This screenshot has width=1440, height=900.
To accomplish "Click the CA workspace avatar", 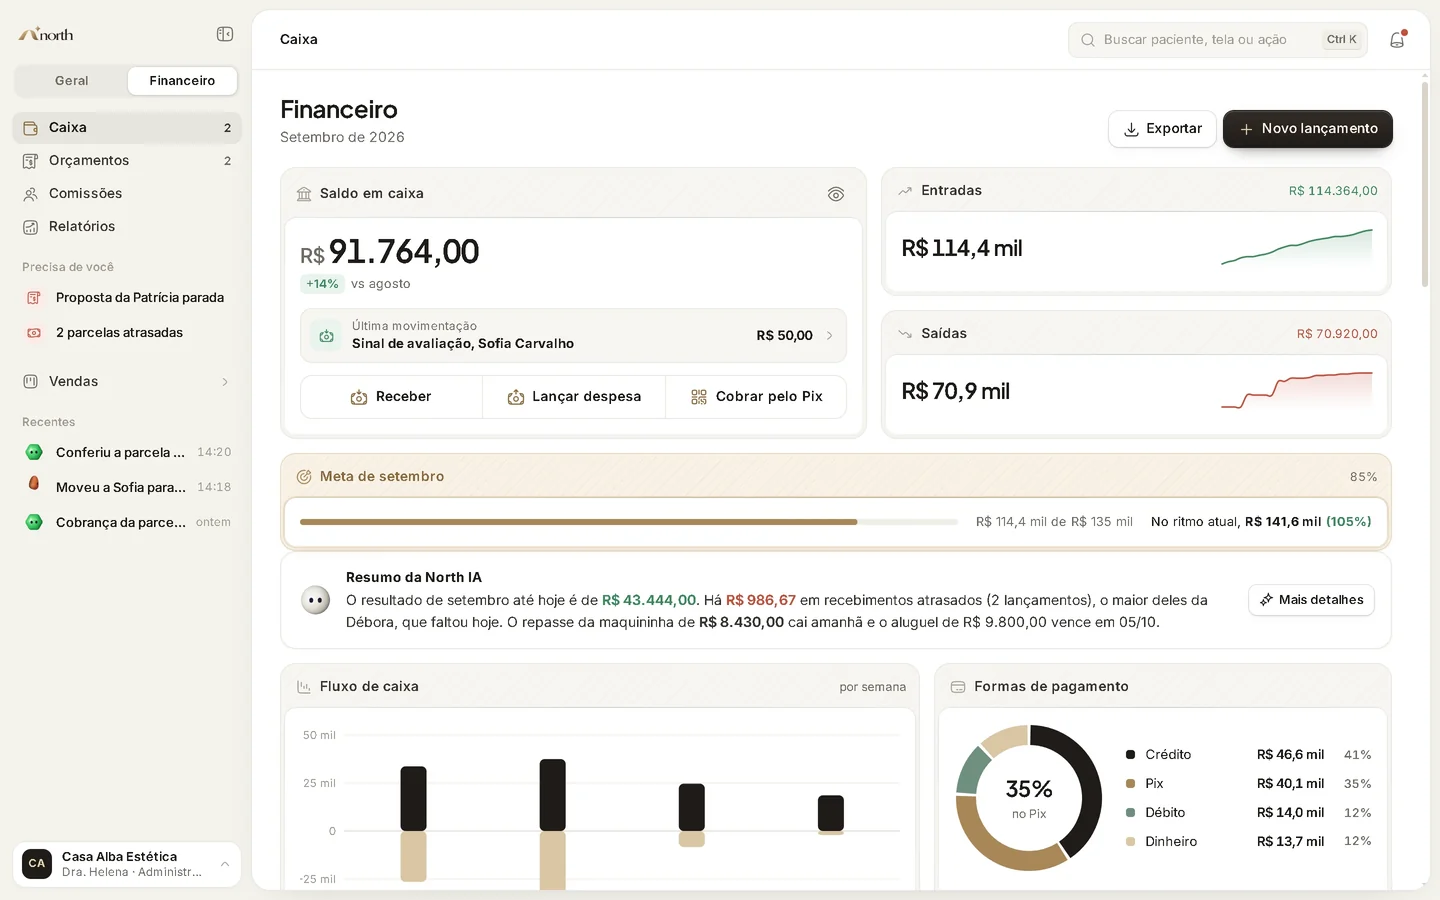I will coord(37,864).
